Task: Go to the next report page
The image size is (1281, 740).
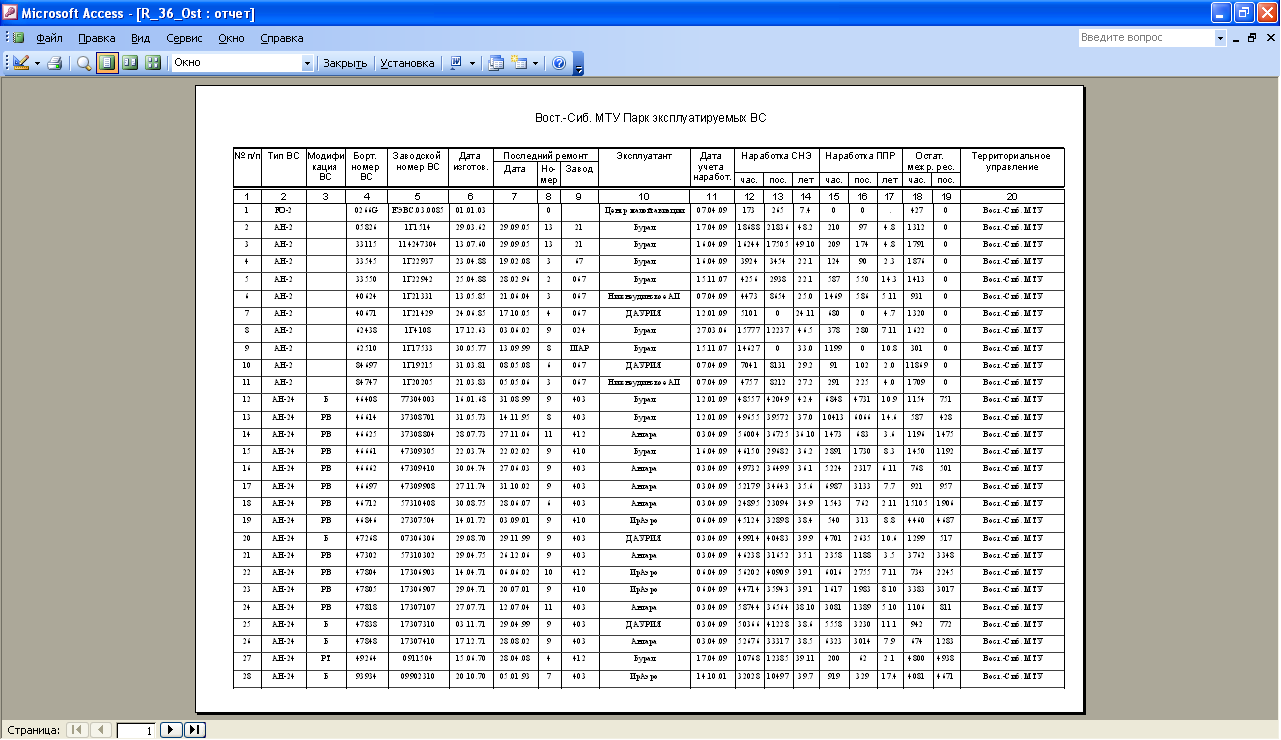Action: (172, 730)
